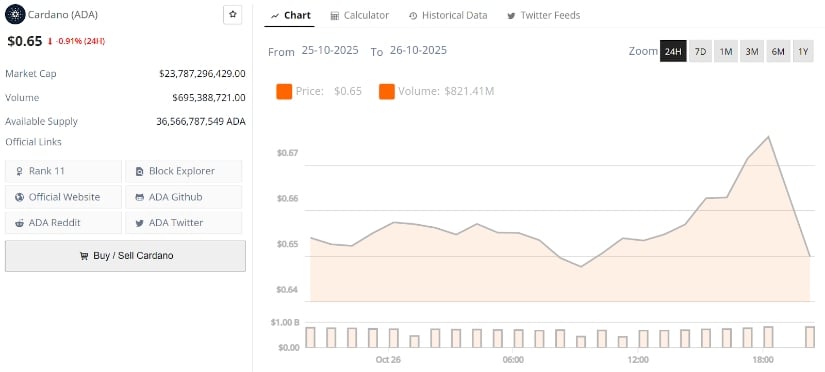Screen dimensions: 825x372
Task: Open the Historical Data tab
Action: coord(448,16)
